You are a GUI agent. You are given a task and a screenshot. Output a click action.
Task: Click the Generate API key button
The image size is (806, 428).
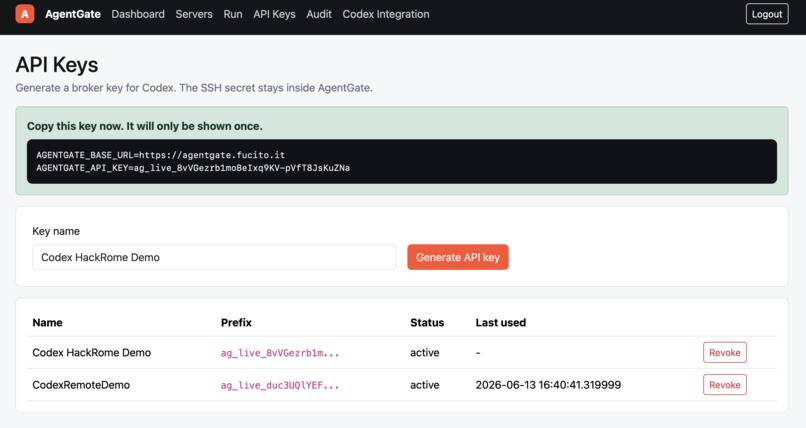coord(458,257)
